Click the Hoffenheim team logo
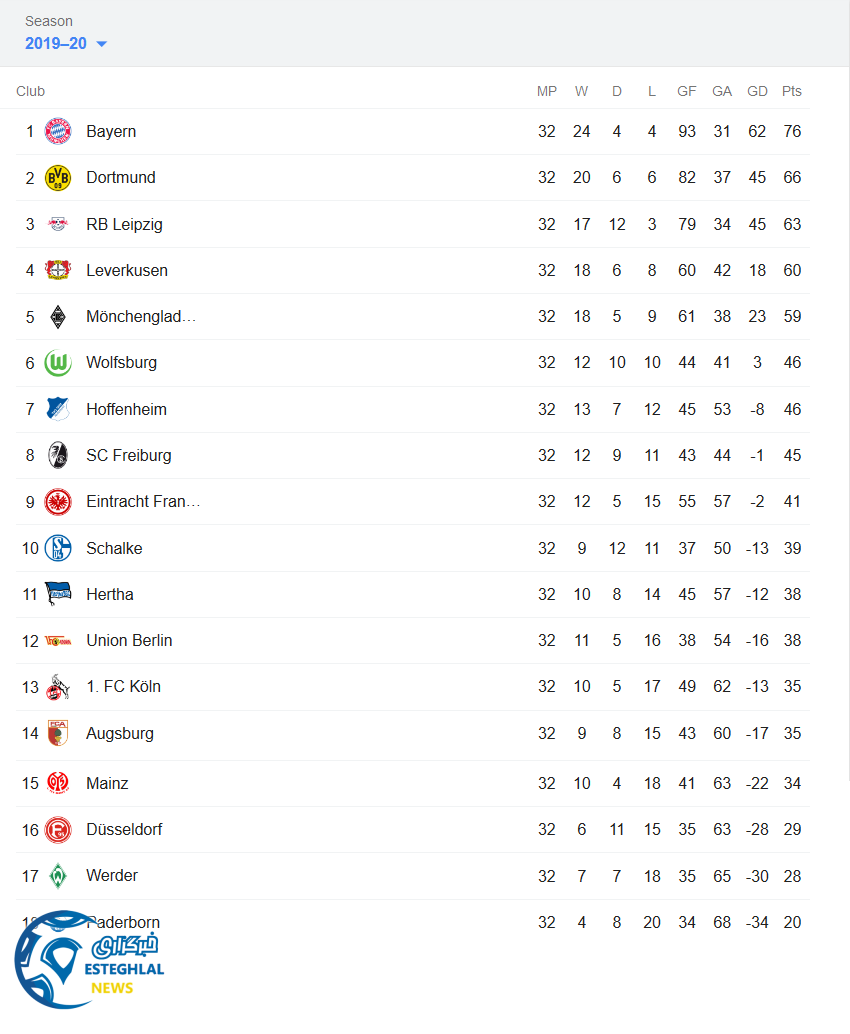The height and width of the screenshot is (1034, 850). 58,409
